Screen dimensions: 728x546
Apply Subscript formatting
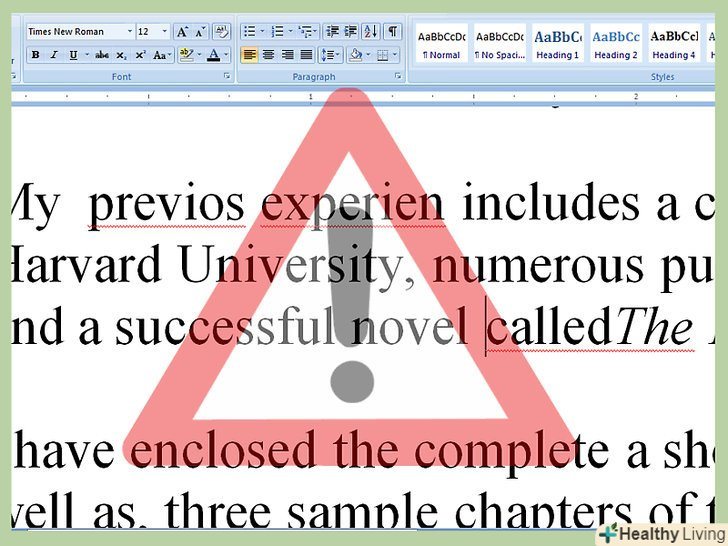point(121,55)
